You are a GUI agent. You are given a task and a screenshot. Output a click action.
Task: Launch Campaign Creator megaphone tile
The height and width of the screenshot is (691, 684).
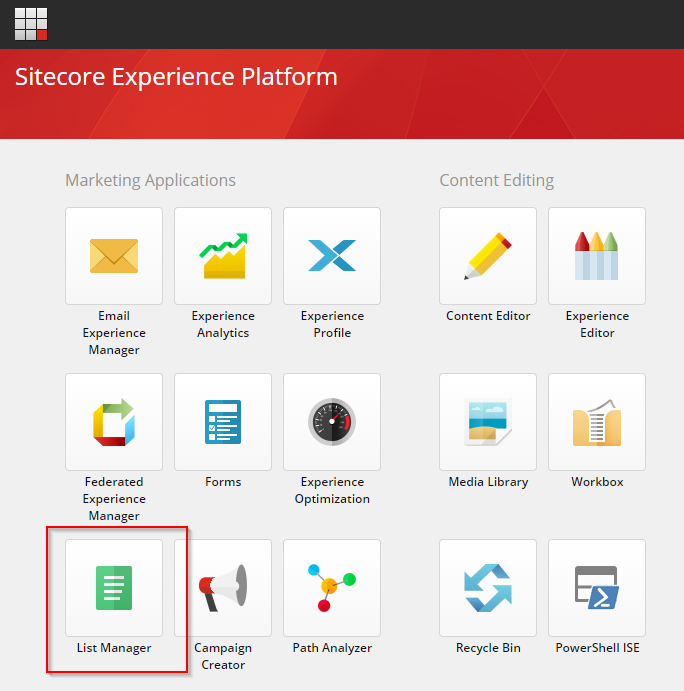tap(223, 588)
